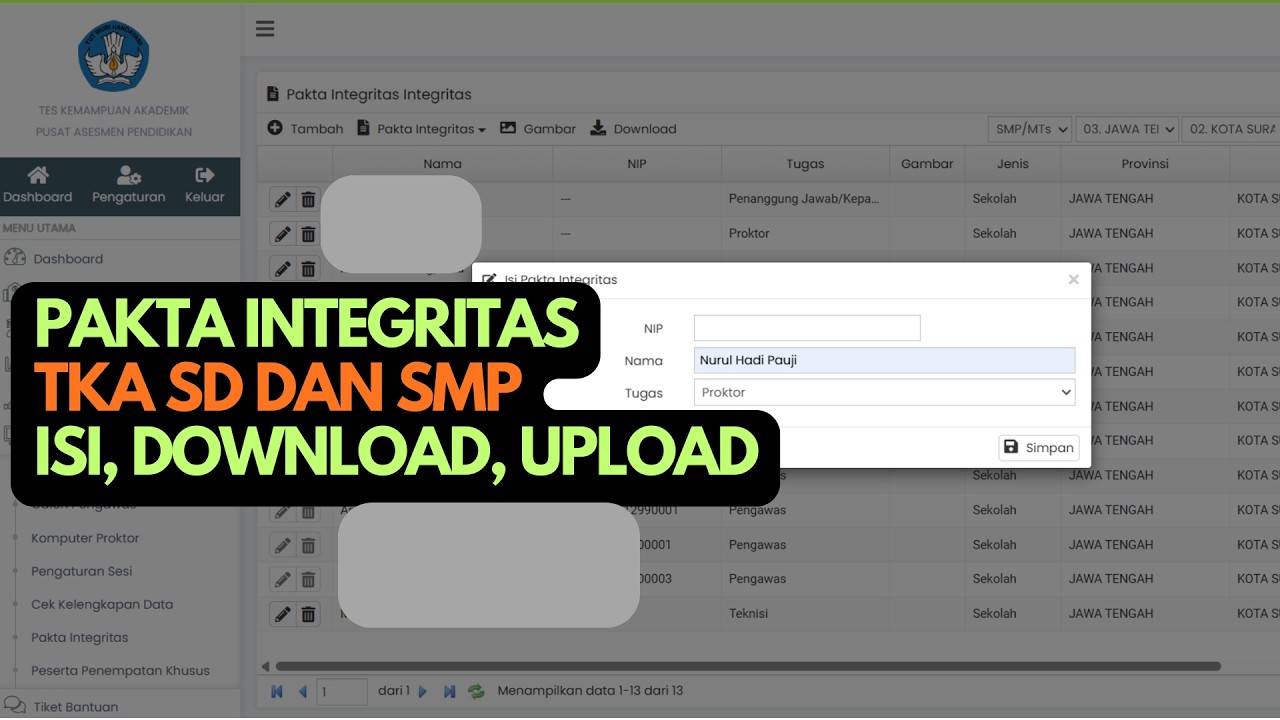The height and width of the screenshot is (720, 1280).
Task: Go to the previous page
Action: [302, 691]
